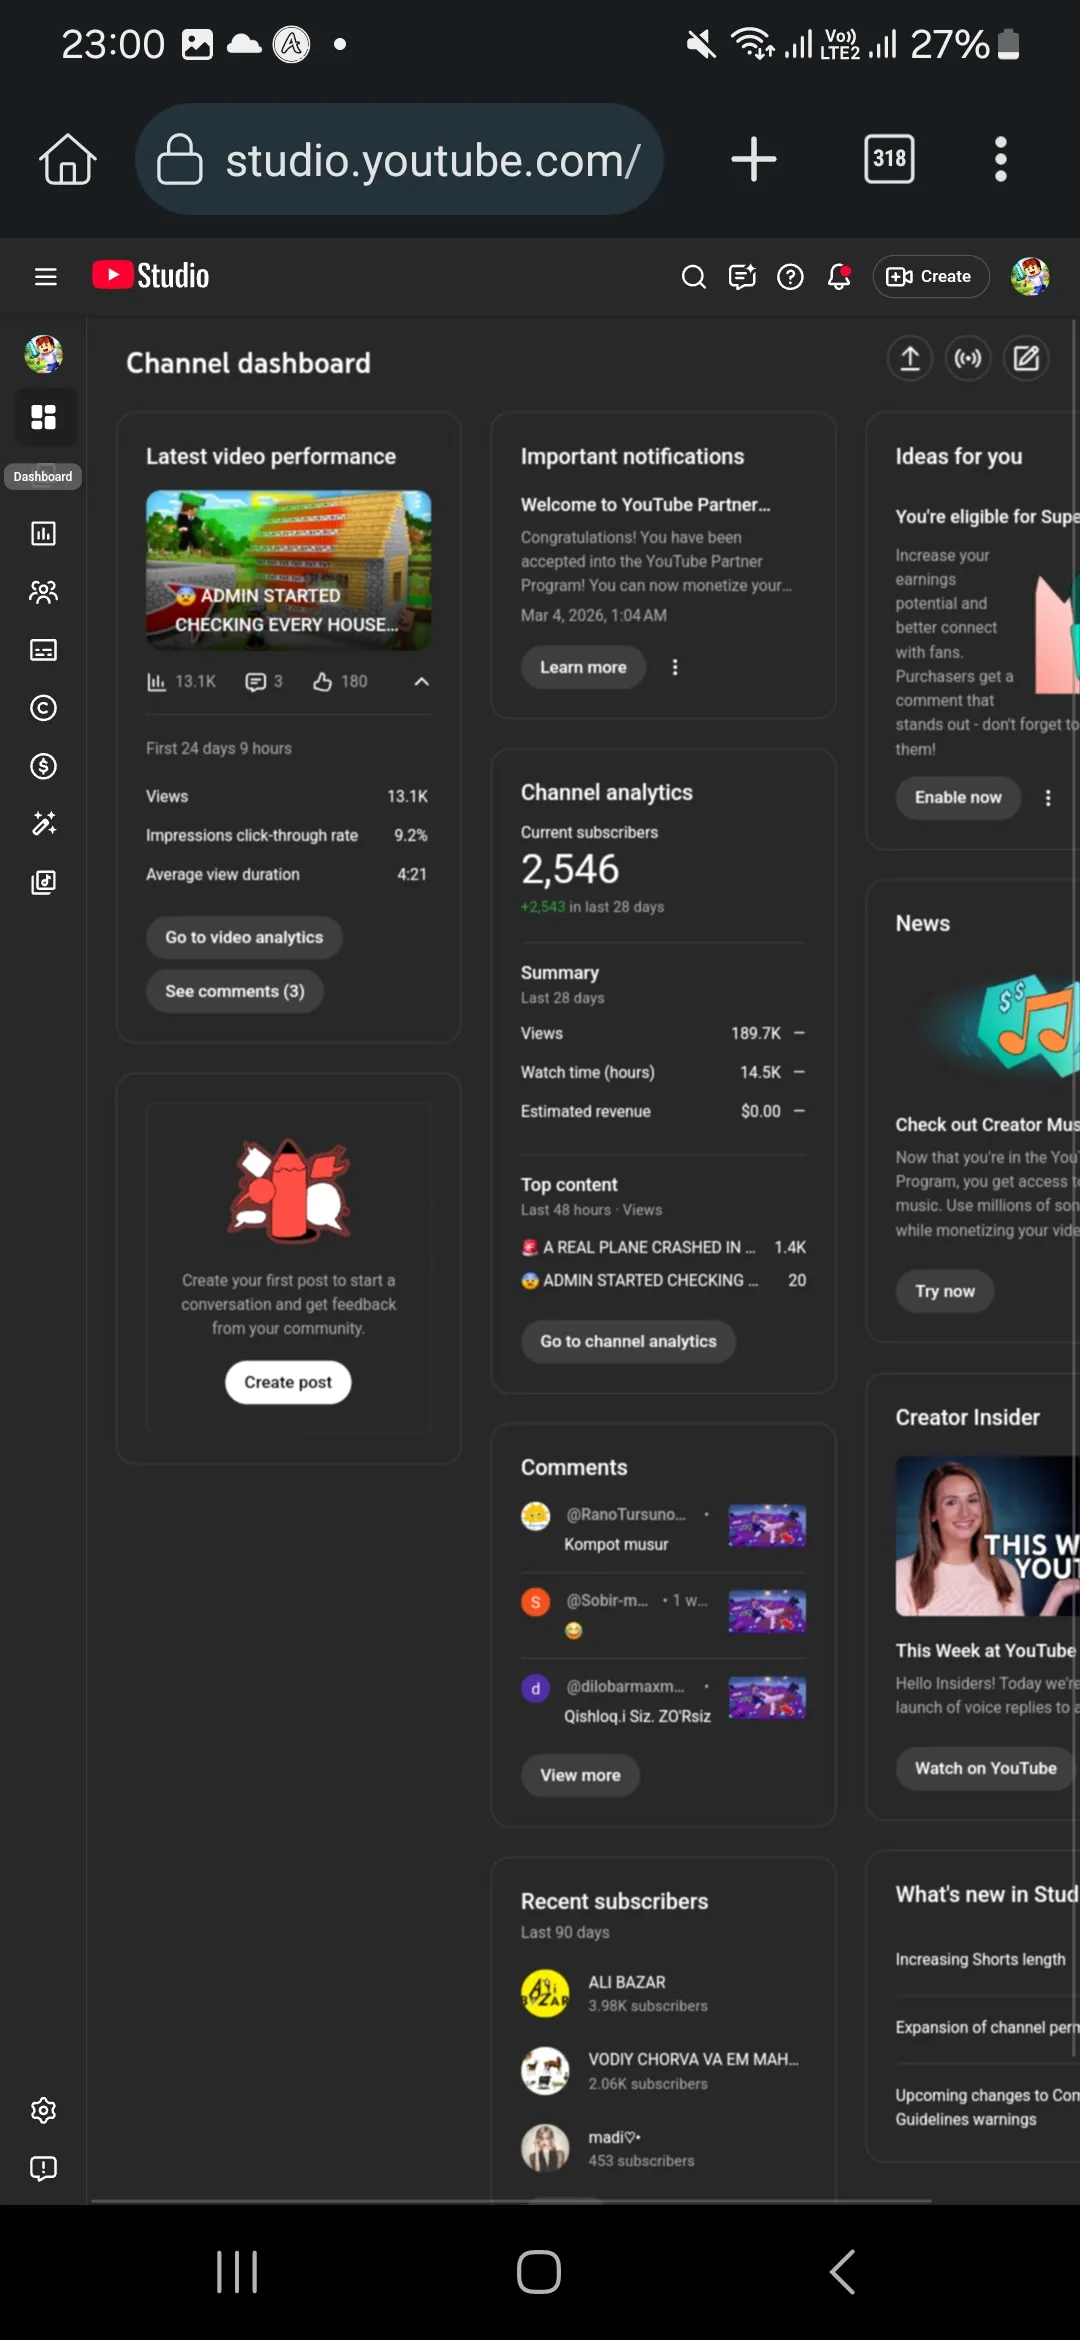The width and height of the screenshot is (1080, 2340).
Task: Open ADMIN STARTED CHECKING top content row
Action: 663,1280
